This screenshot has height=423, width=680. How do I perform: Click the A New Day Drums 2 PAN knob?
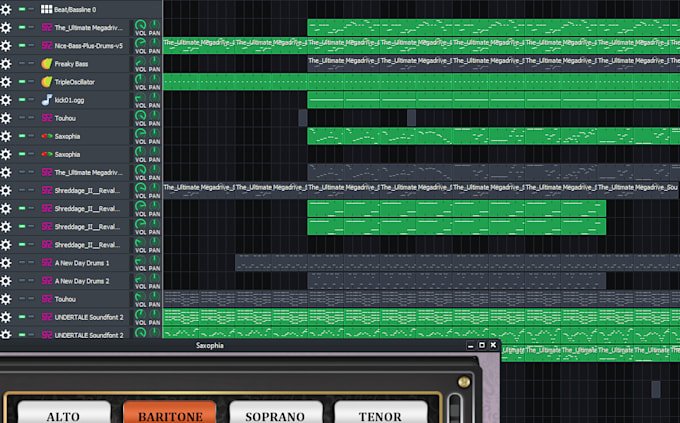(x=154, y=278)
